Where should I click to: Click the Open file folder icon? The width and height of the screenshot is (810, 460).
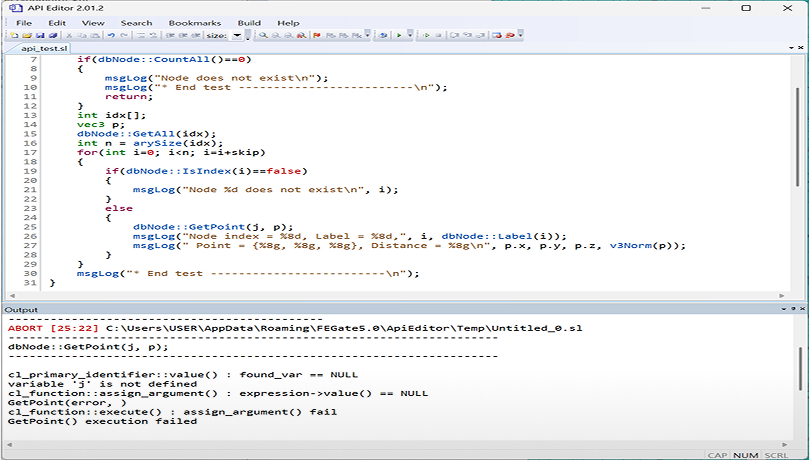coord(27,35)
